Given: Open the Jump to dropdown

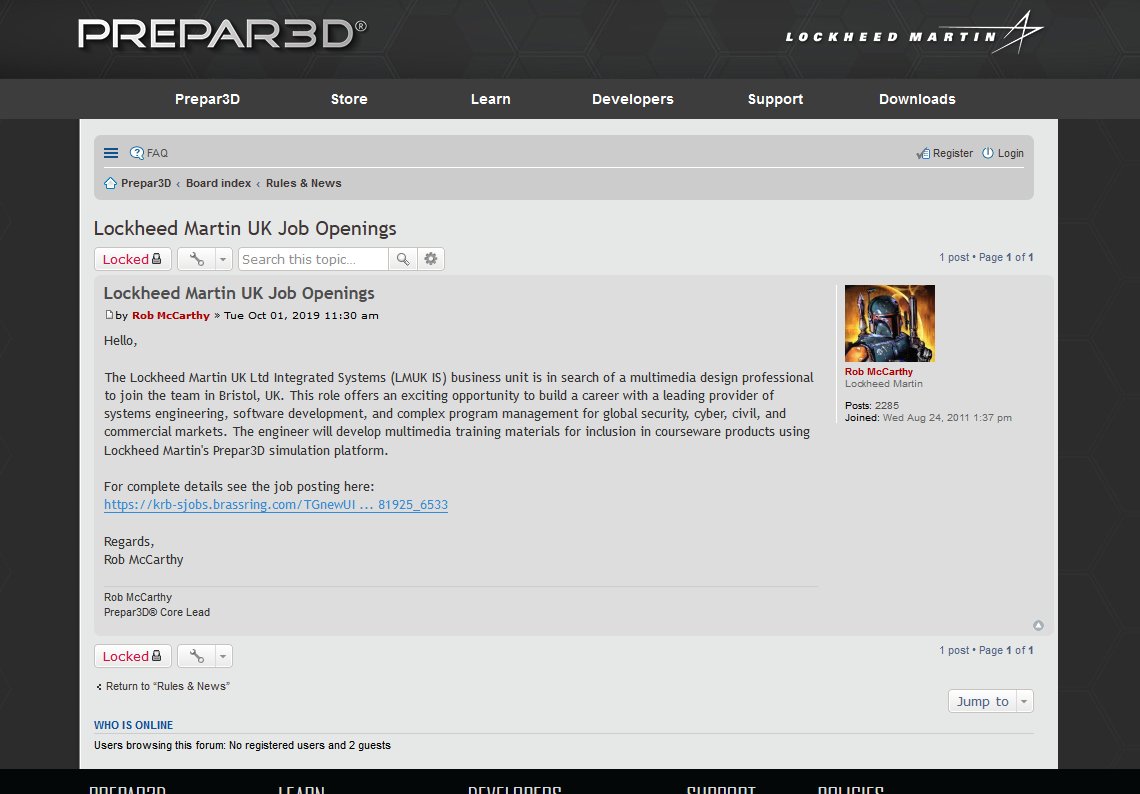Looking at the screenshot, I should (x=990, y=701).
